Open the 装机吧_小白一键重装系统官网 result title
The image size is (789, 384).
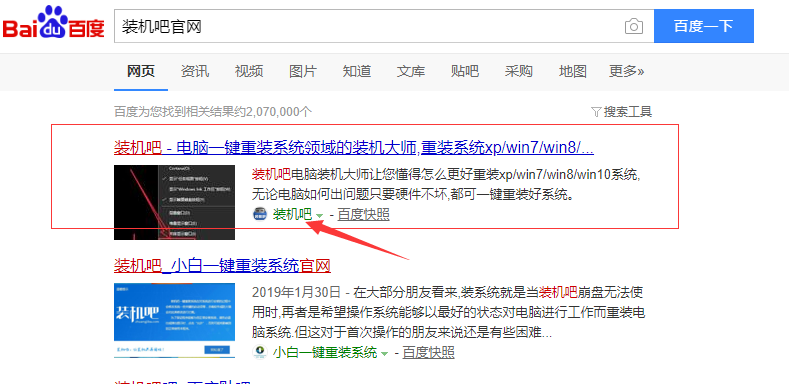[x=222, y=265]
